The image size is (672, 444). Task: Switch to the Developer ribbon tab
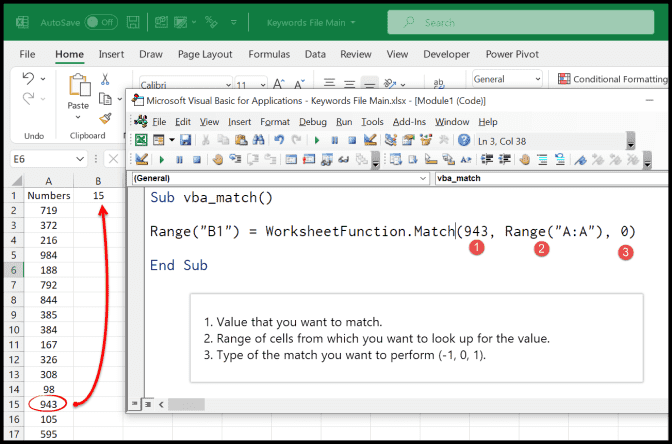point(446,54)
